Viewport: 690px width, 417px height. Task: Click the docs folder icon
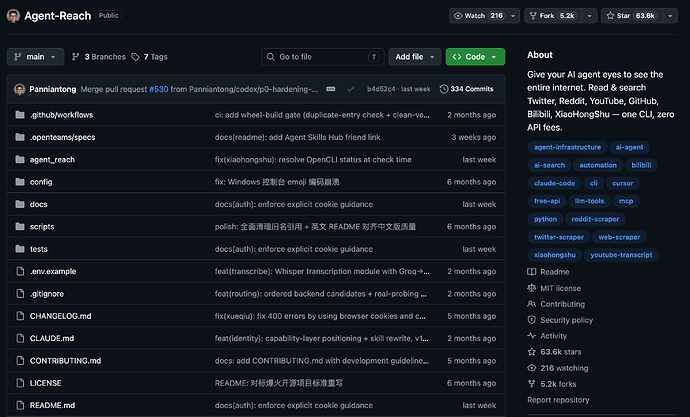(20, 204)
